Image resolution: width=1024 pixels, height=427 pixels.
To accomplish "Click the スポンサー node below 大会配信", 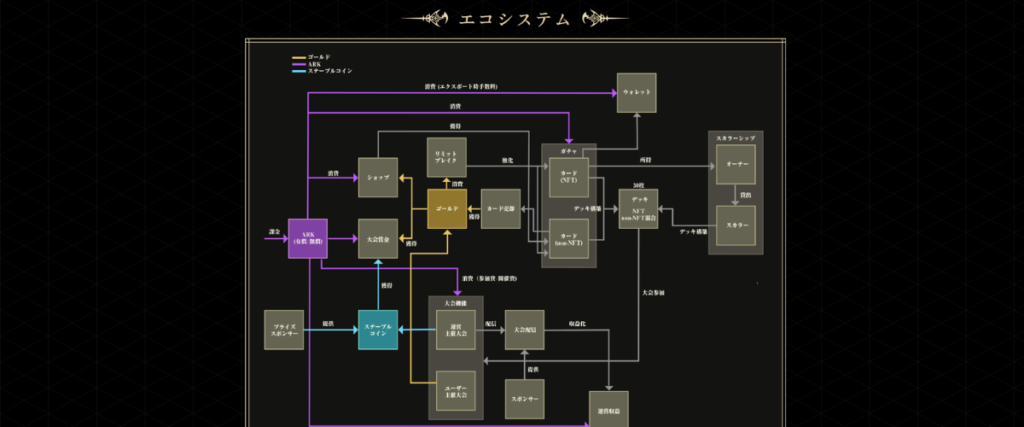I will click(524, 398).
